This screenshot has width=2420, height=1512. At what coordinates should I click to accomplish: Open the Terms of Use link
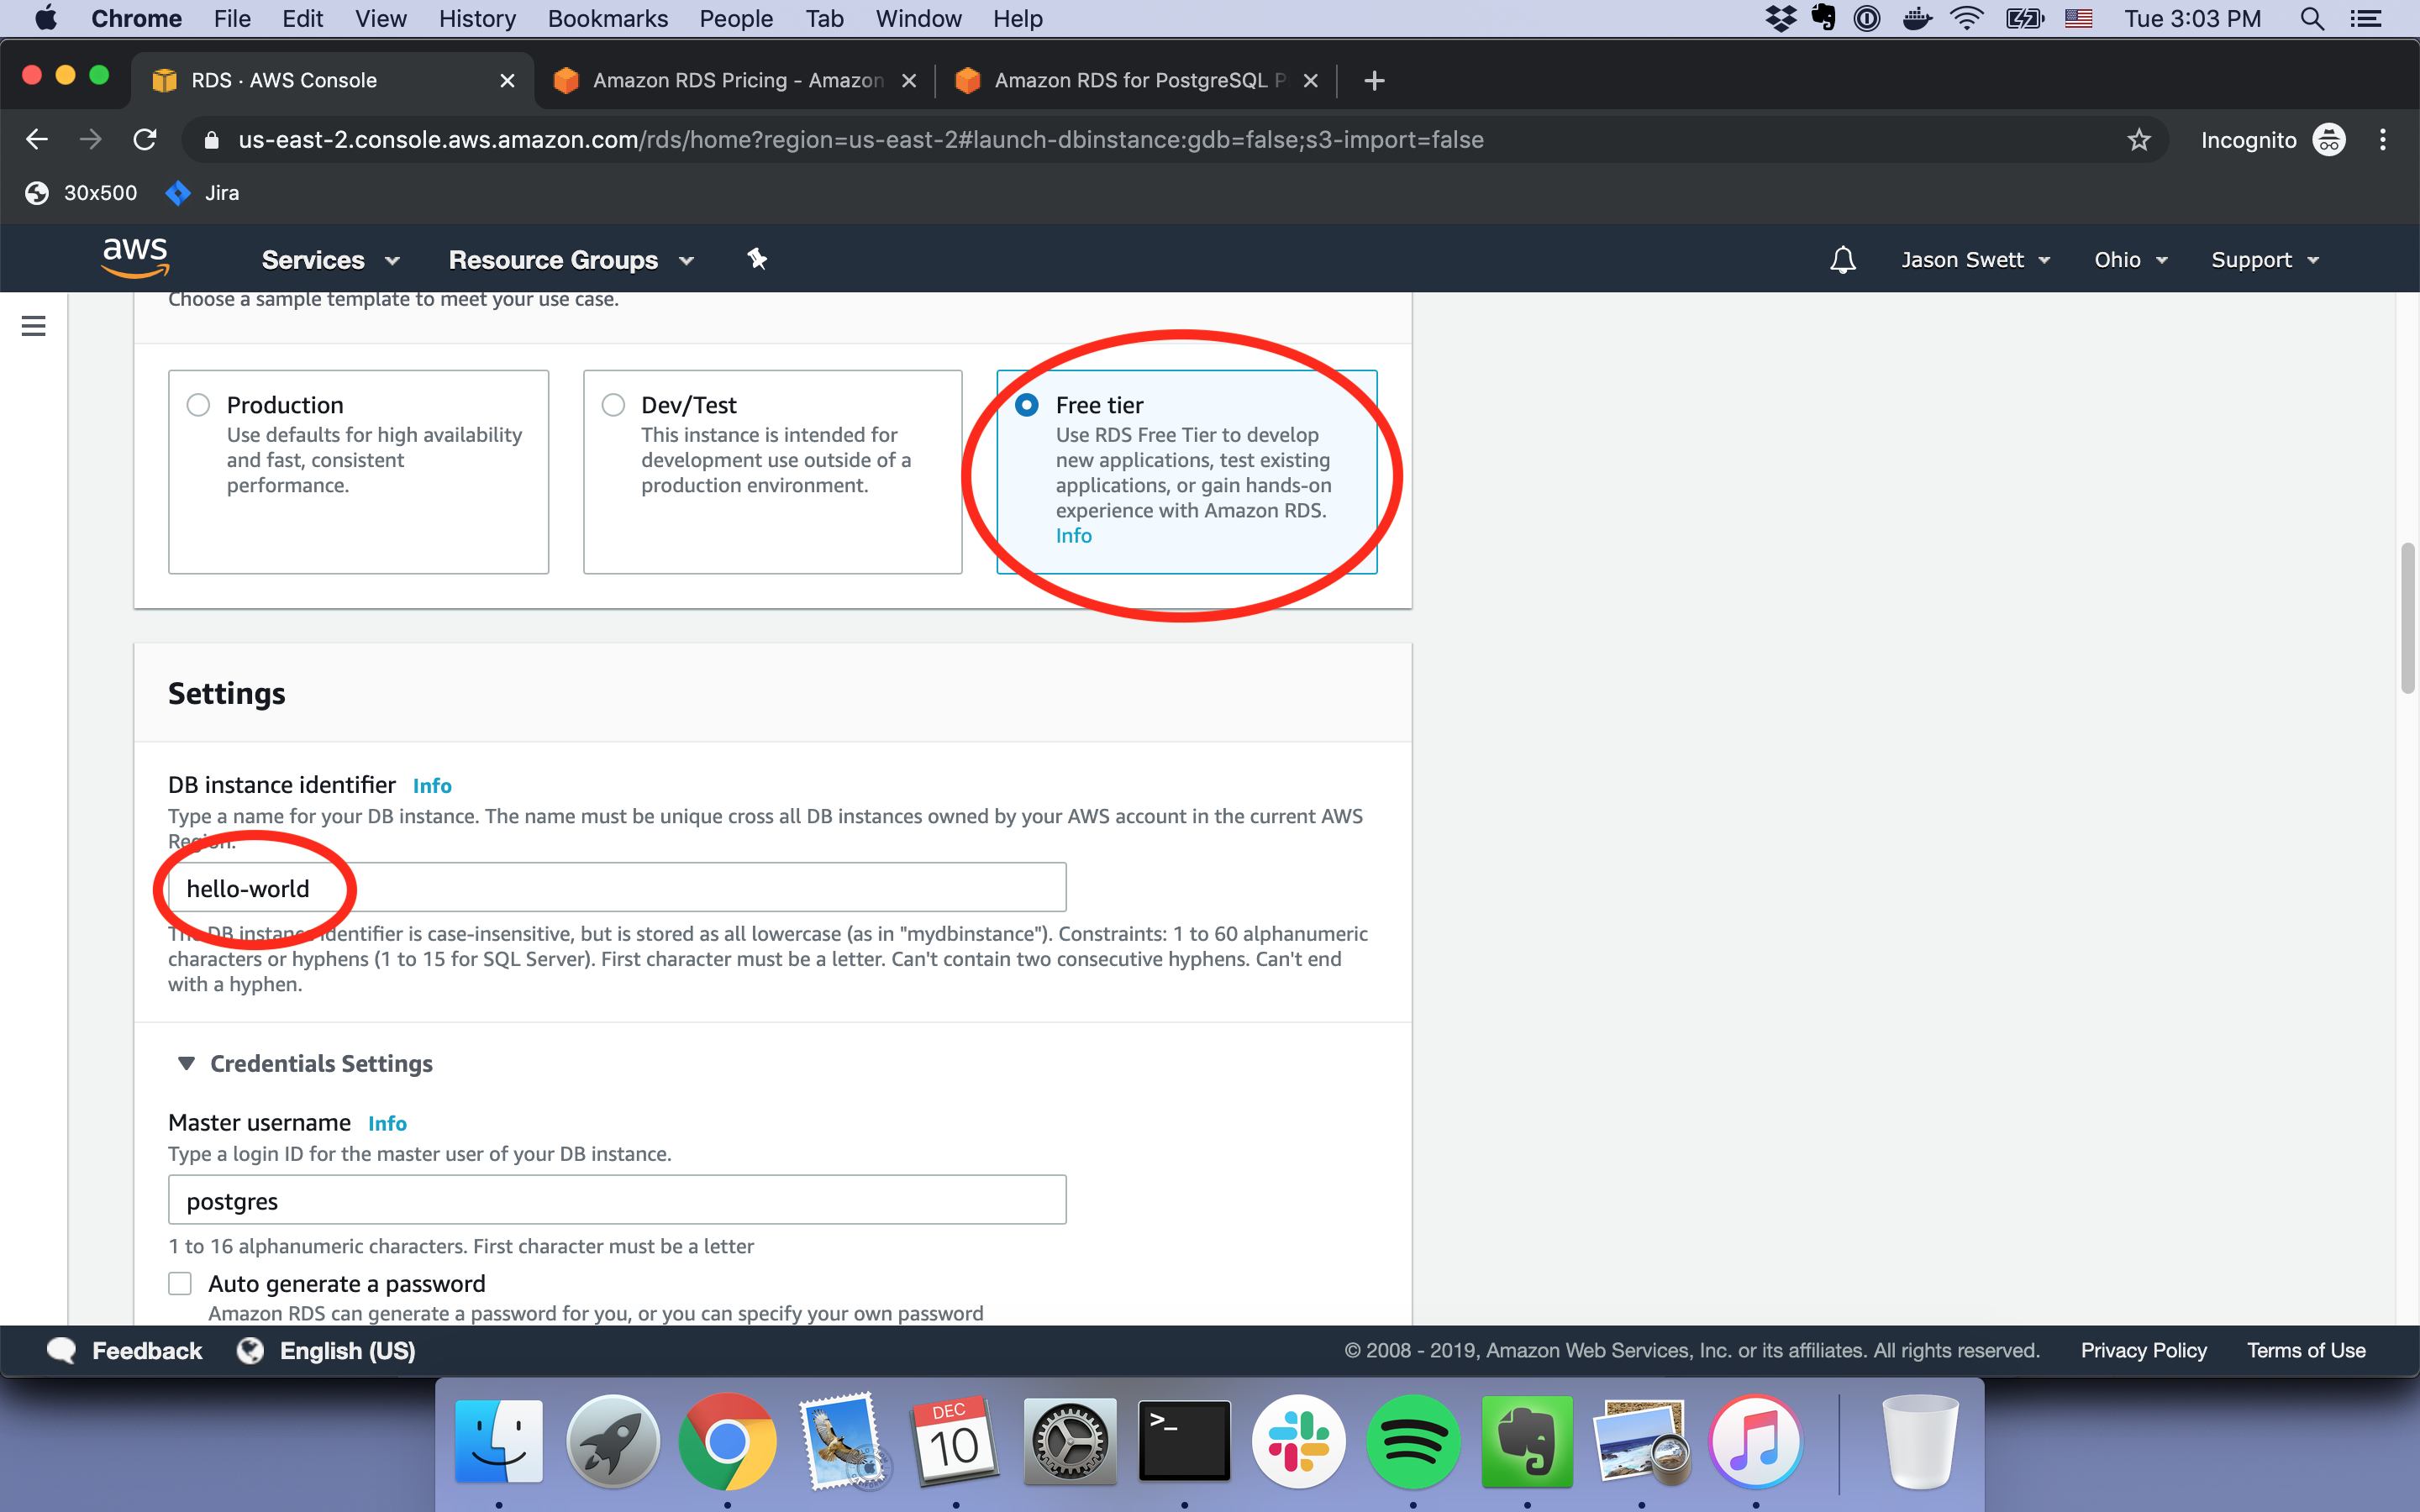click(2306, 1351)
